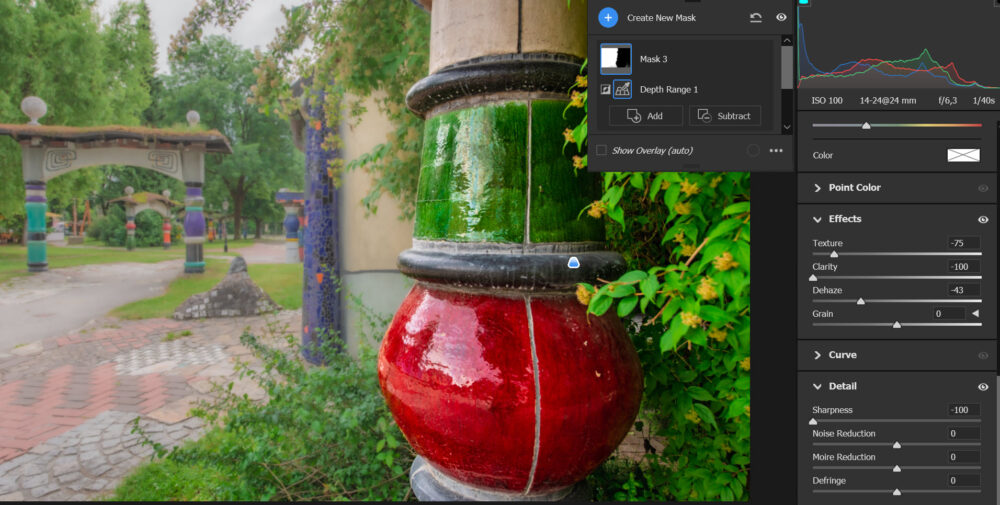Screen dimensions: 1000x505
Task: Expand the Curve section
Action: pyautogui.click(x=817, y=355)
